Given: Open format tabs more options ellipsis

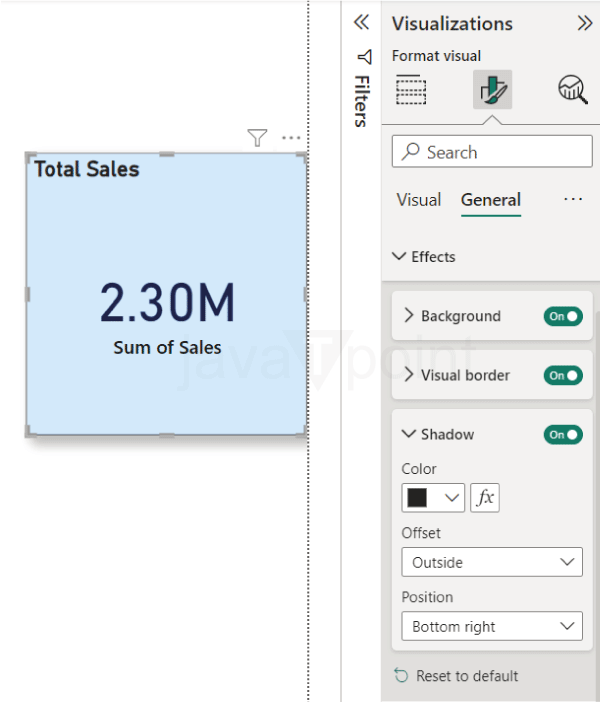Looking at the screenshot, I should 573,199.
